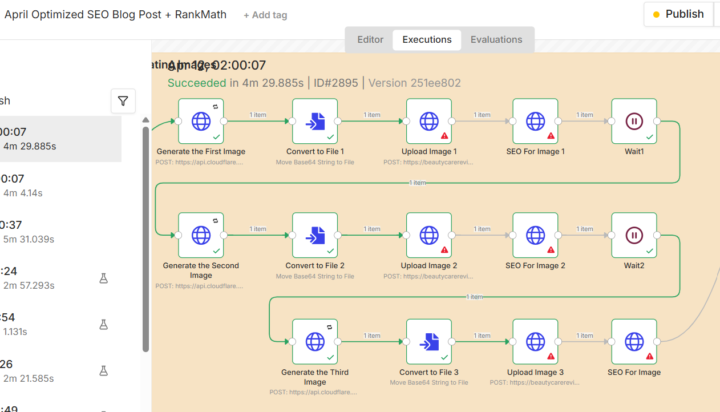Open the Generate the Second Image node

tap(201, 235)
